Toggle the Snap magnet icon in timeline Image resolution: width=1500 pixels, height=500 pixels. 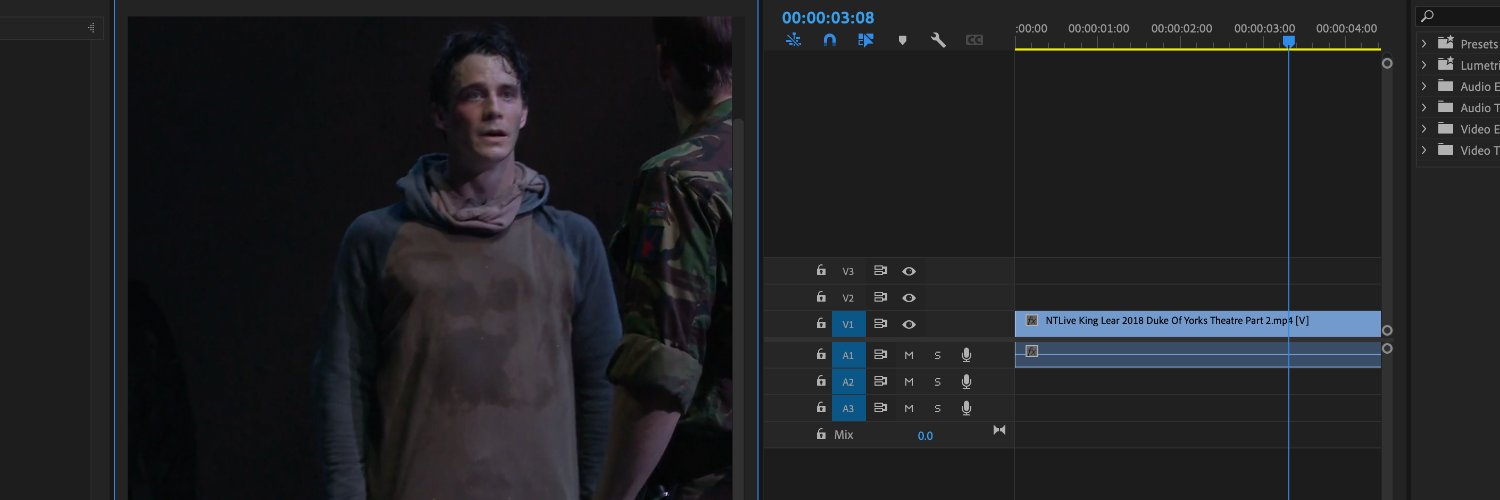pyautogui.click(x=829, y=40)
